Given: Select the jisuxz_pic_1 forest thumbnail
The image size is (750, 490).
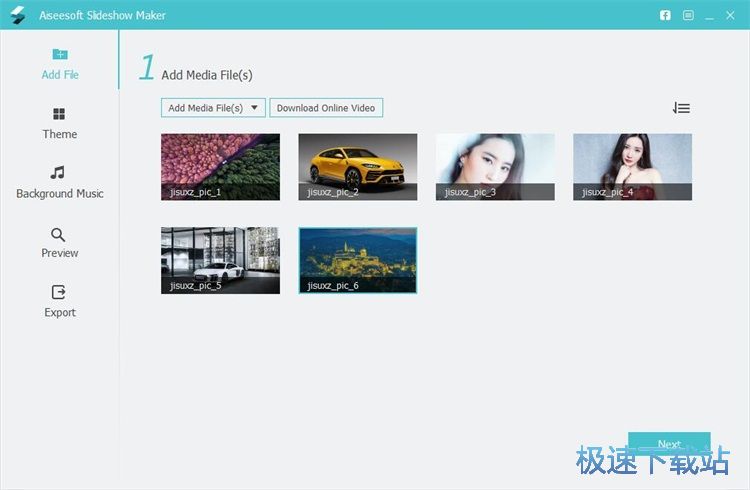Looking at the screenshot, I should (x=220, y=166).
